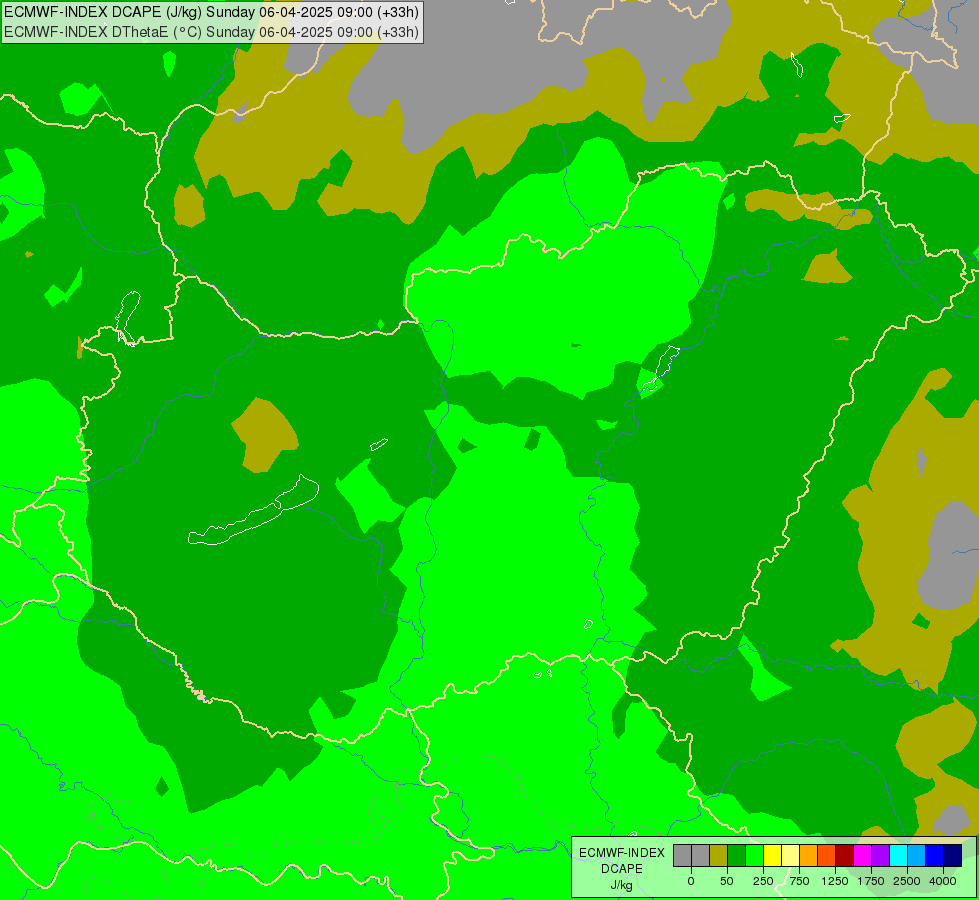This screenshot has width=979, height=900.
Task: Pick the orange legend swatch
Action: [x=809, y=856]
